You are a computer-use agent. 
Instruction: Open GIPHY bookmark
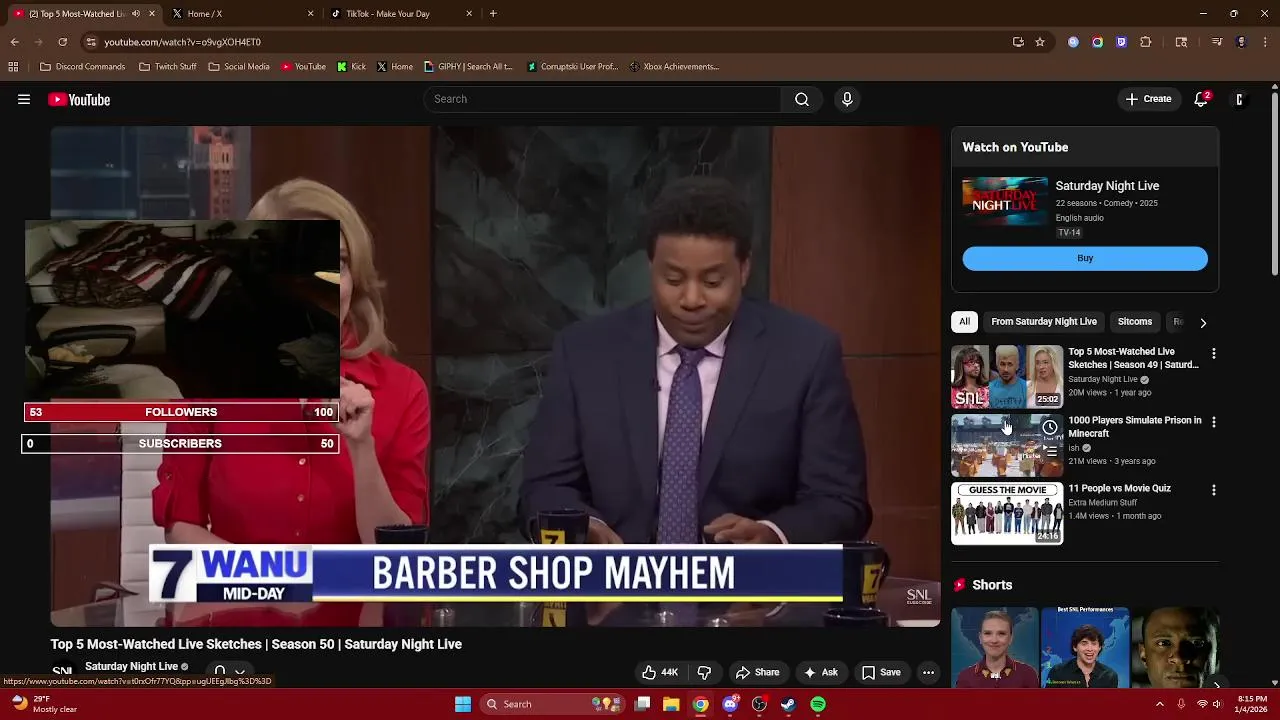[x=468, y=67]
